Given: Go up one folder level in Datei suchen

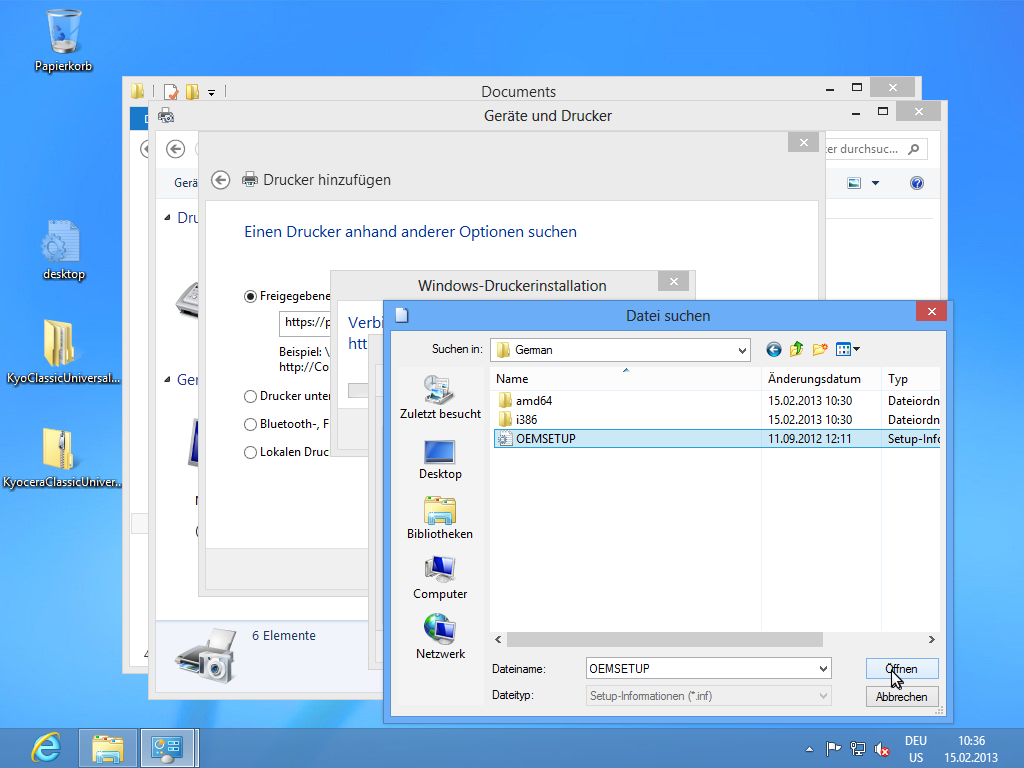Looking at the screenshot, I should [796, 349].
